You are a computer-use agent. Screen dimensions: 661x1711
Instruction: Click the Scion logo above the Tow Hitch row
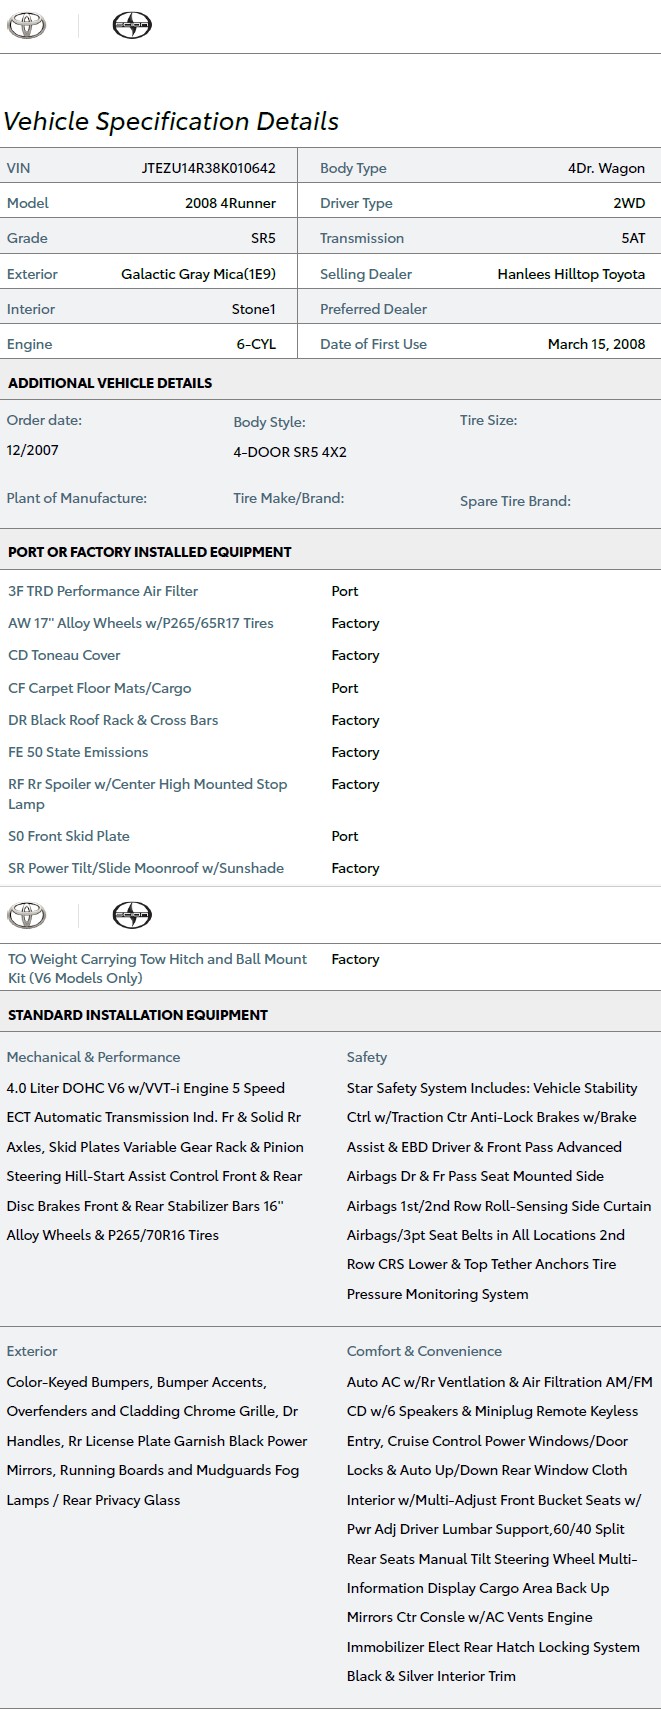(x=131, y=914)
